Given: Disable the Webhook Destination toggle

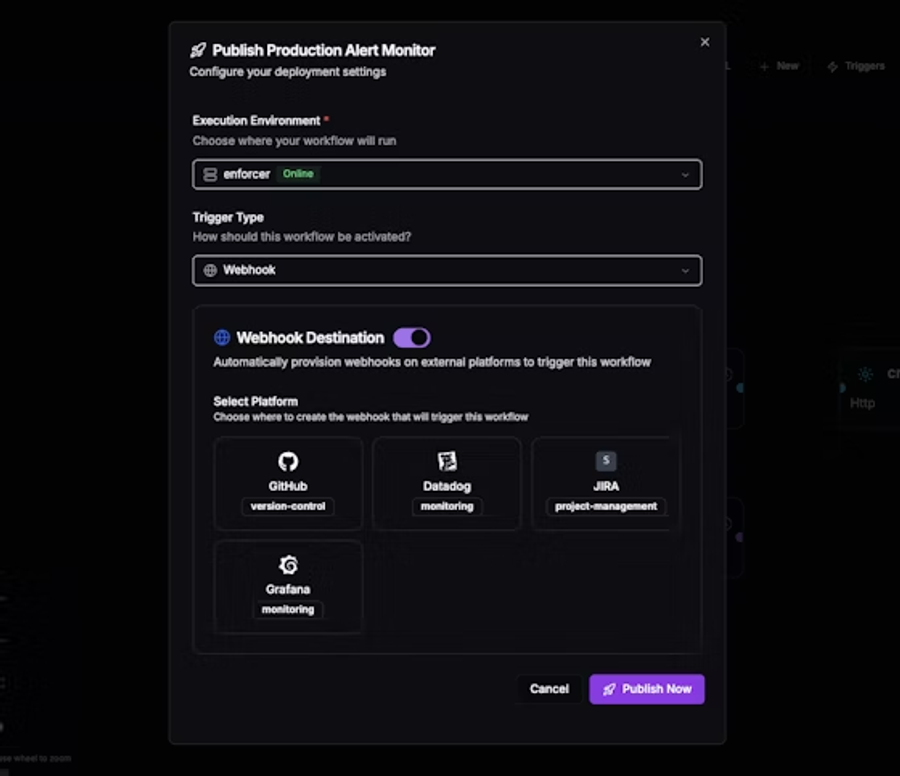Looking at the screenshot, I should pyautogui.click(x=412, y=337).
